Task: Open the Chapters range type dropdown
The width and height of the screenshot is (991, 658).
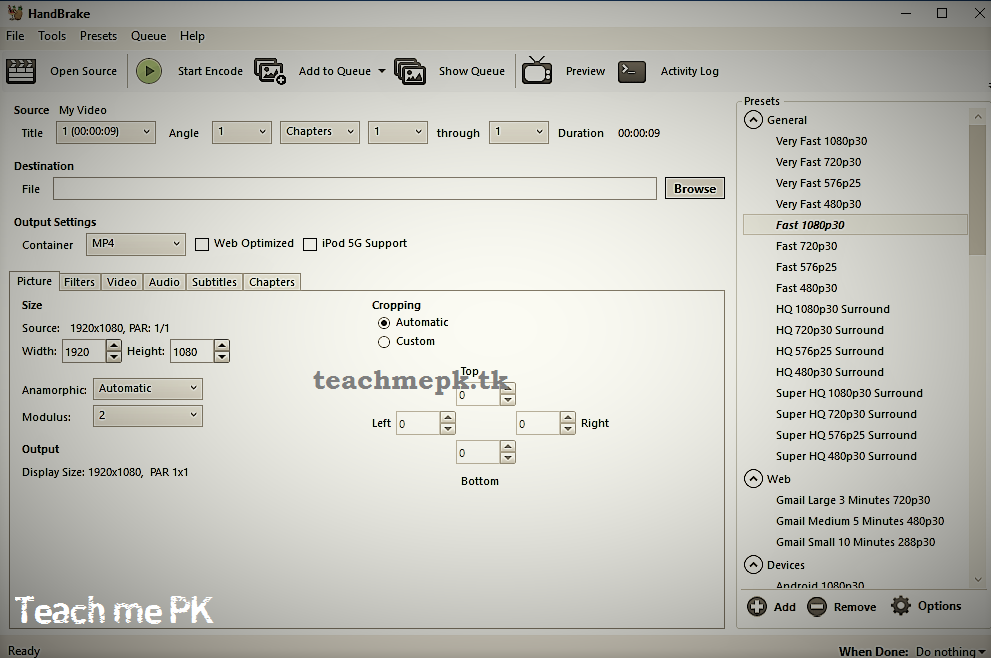Action: (x=320, y=132)
